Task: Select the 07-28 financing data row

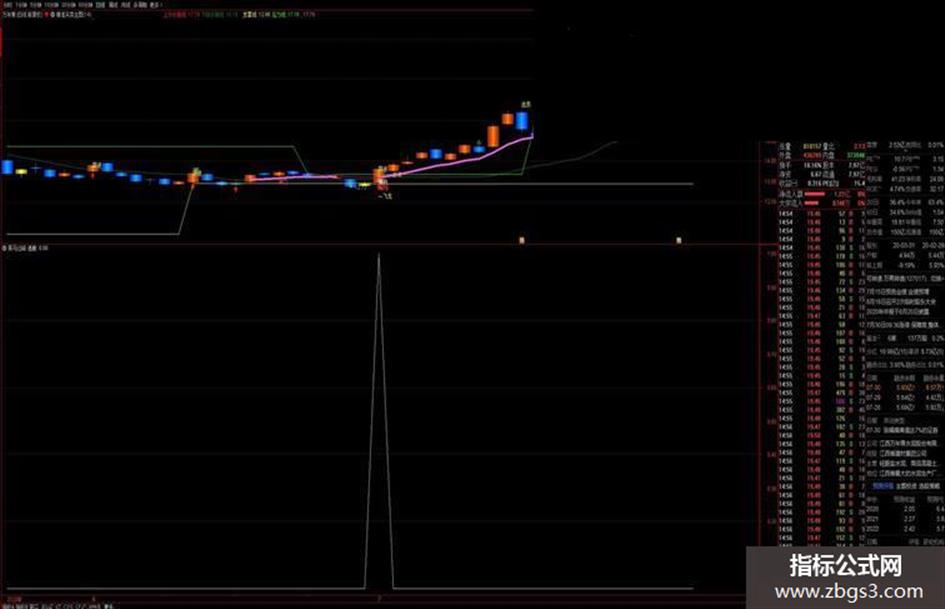Action: point(905,408)
